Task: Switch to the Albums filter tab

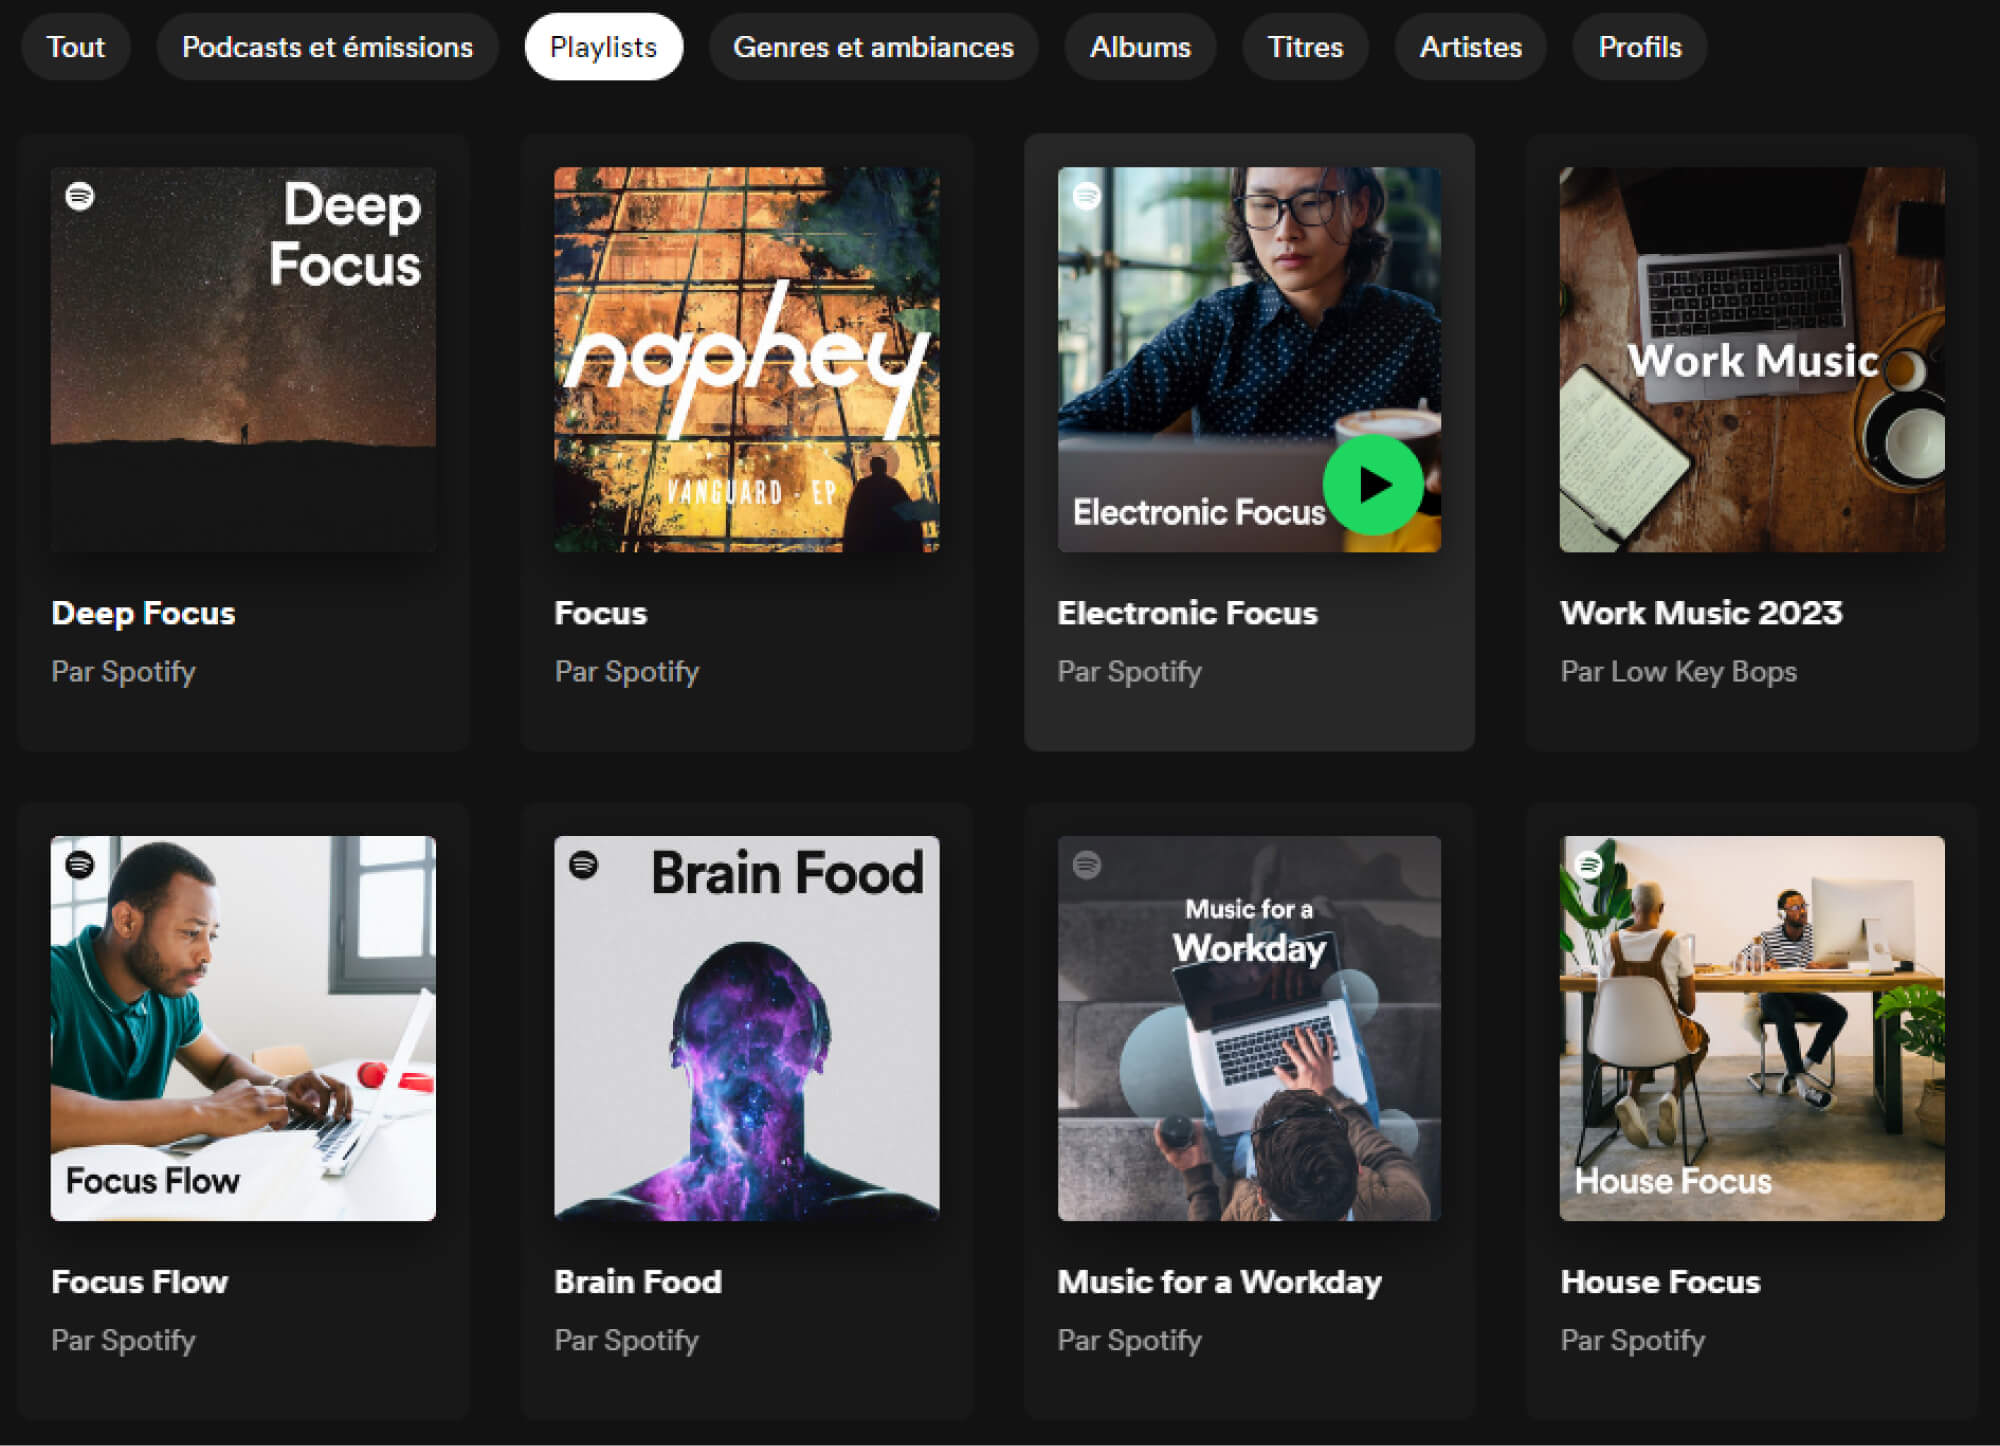Action: (x=1139, y=46)
